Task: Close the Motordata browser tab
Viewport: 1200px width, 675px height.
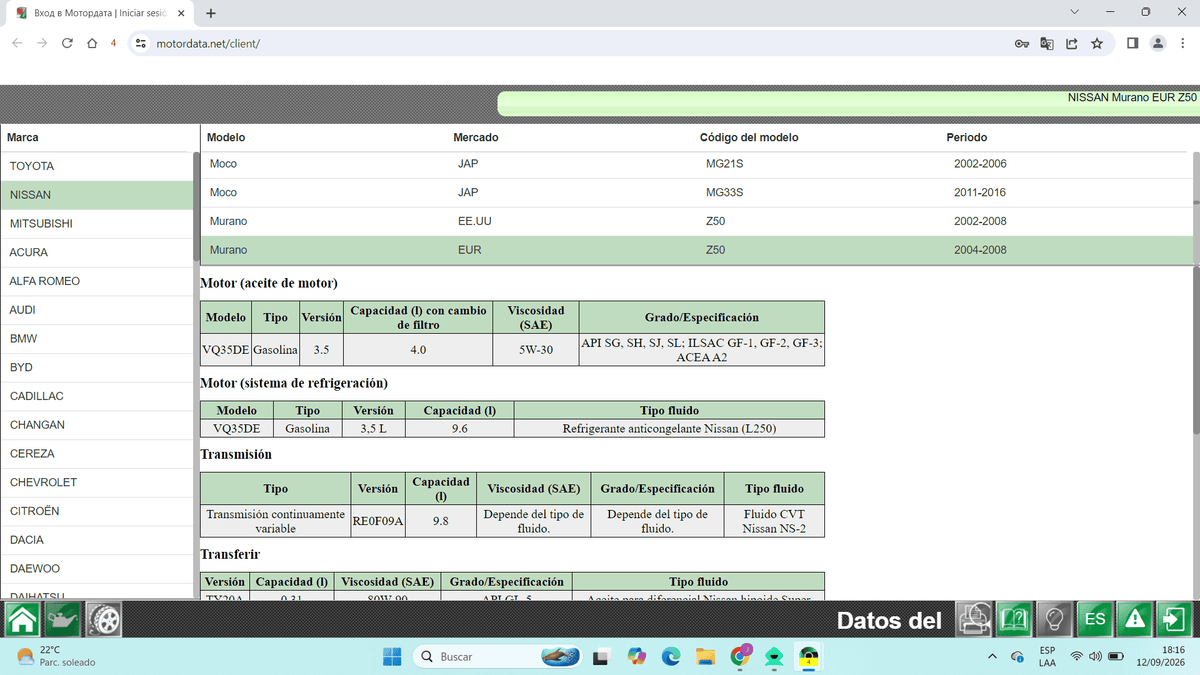Action: tap(180, 13)
